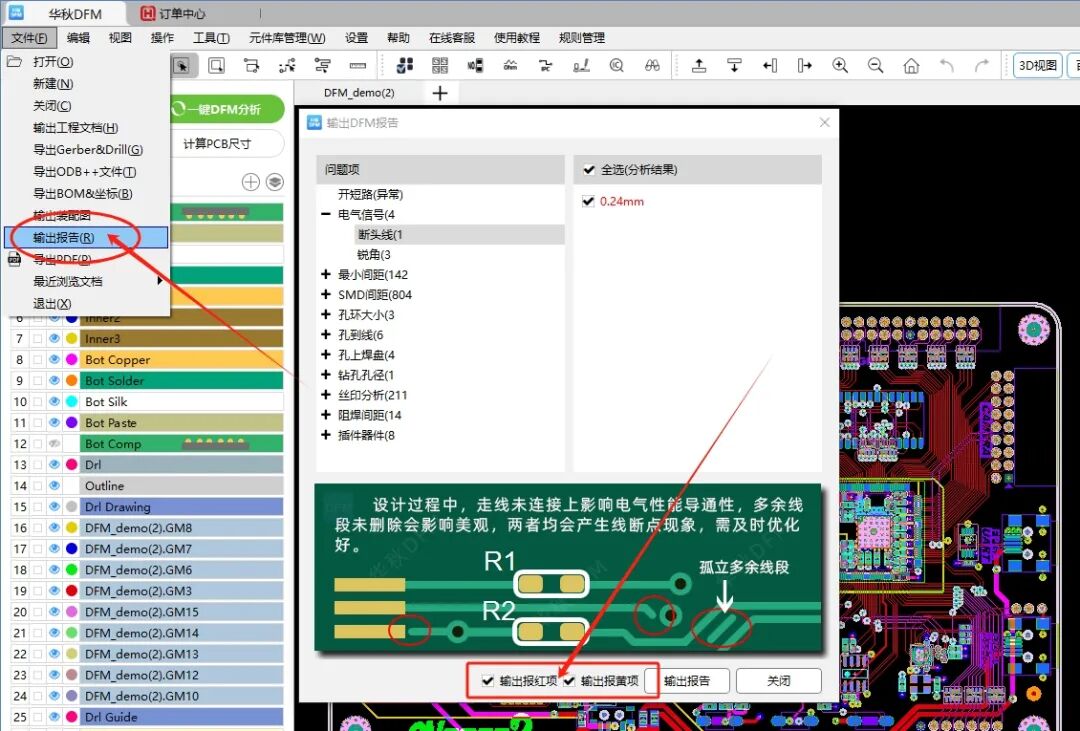Click the layer stack icon in panel

point(274,182)
